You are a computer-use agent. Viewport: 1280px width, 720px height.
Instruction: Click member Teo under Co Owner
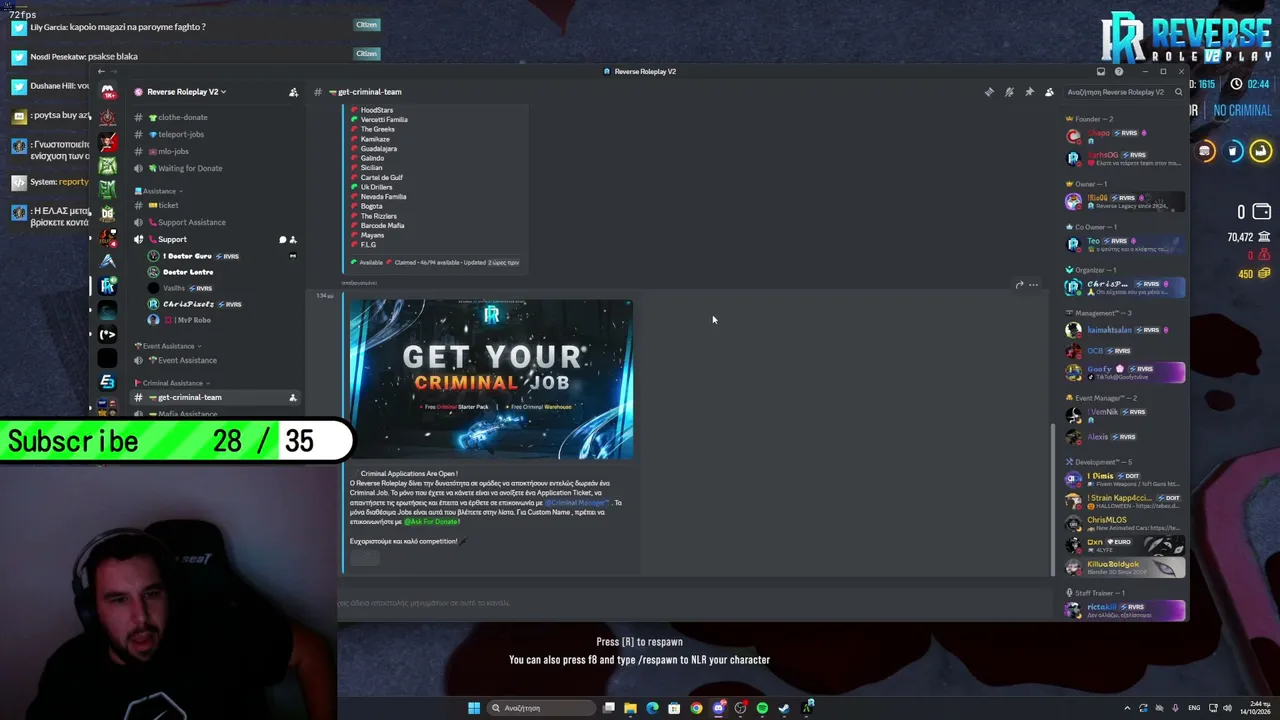[1125, 244]
